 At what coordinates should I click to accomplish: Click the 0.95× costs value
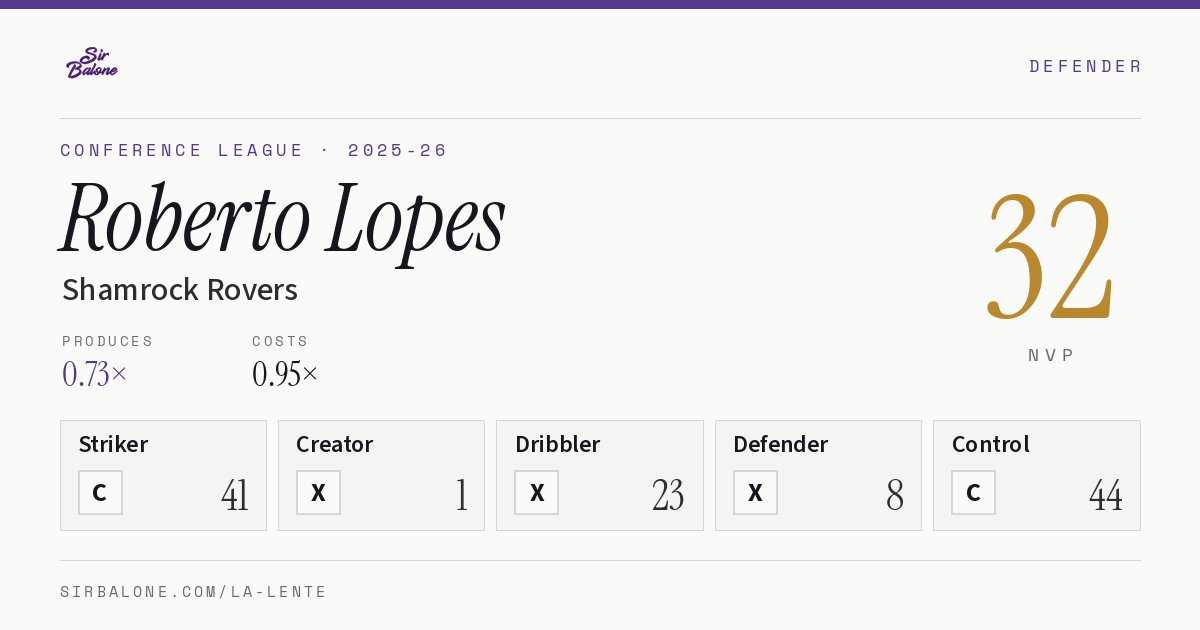285,374
